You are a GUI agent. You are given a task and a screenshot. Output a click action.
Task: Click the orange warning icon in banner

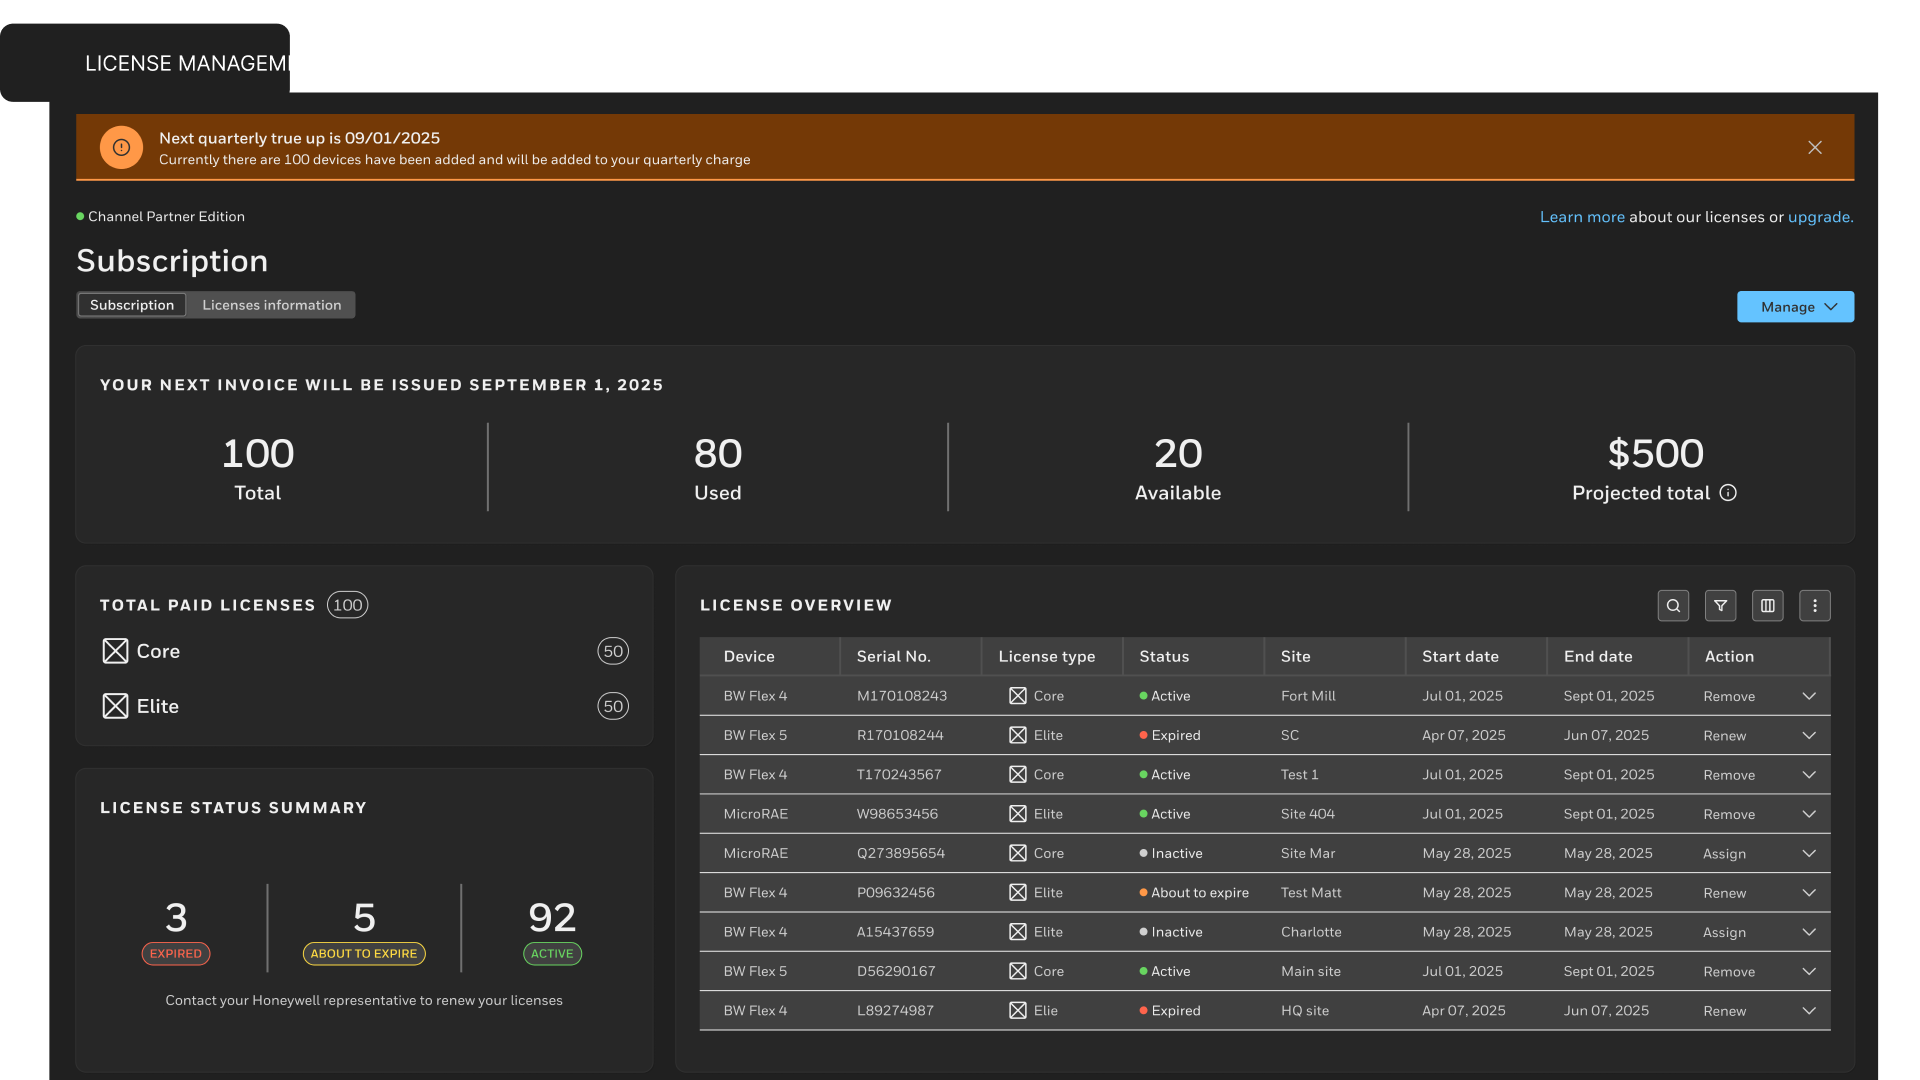(x=121, y=148)
